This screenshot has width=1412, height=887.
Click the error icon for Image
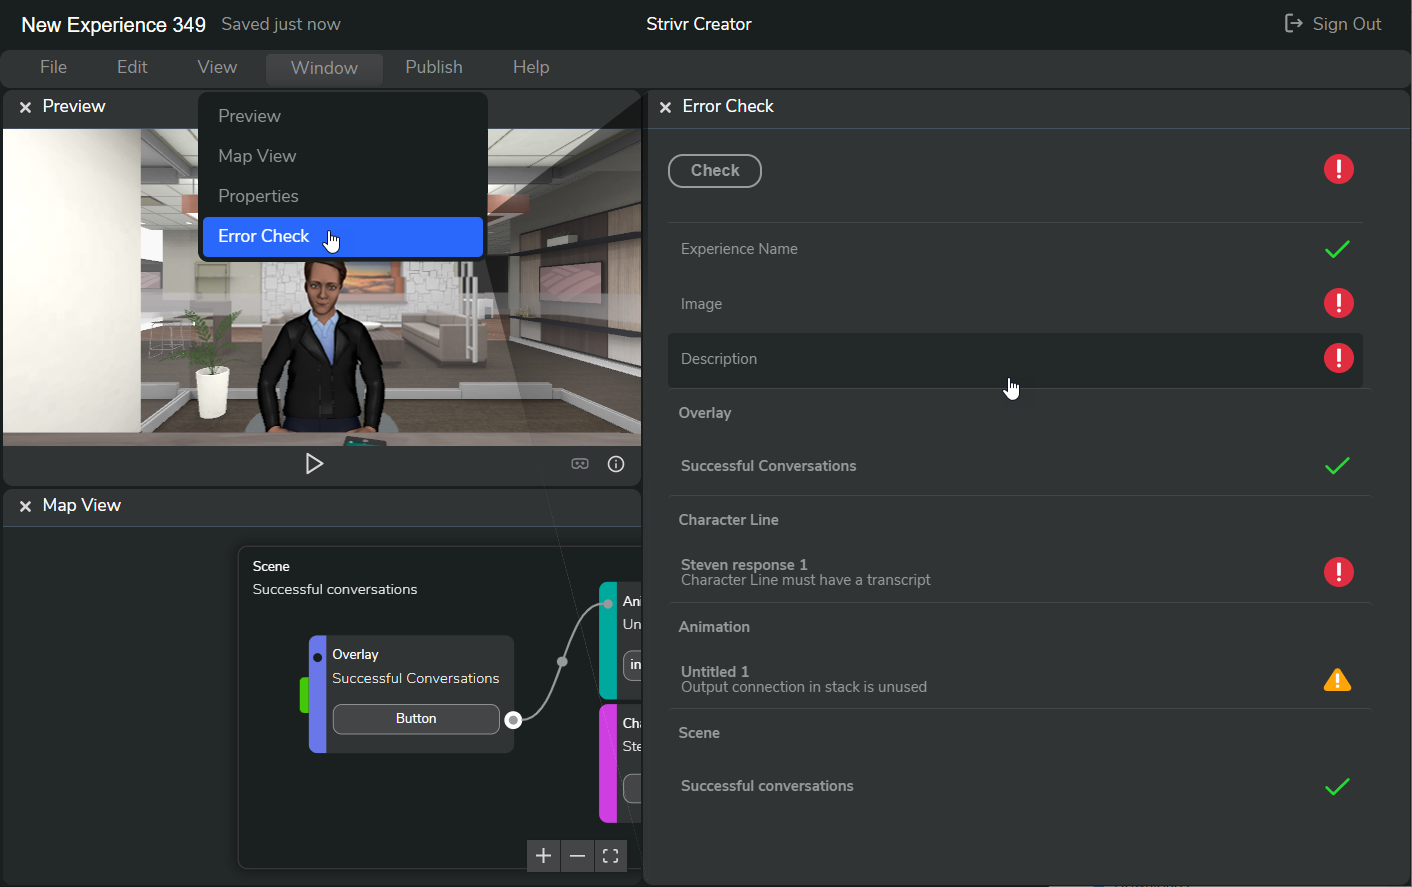point(1338,303)
